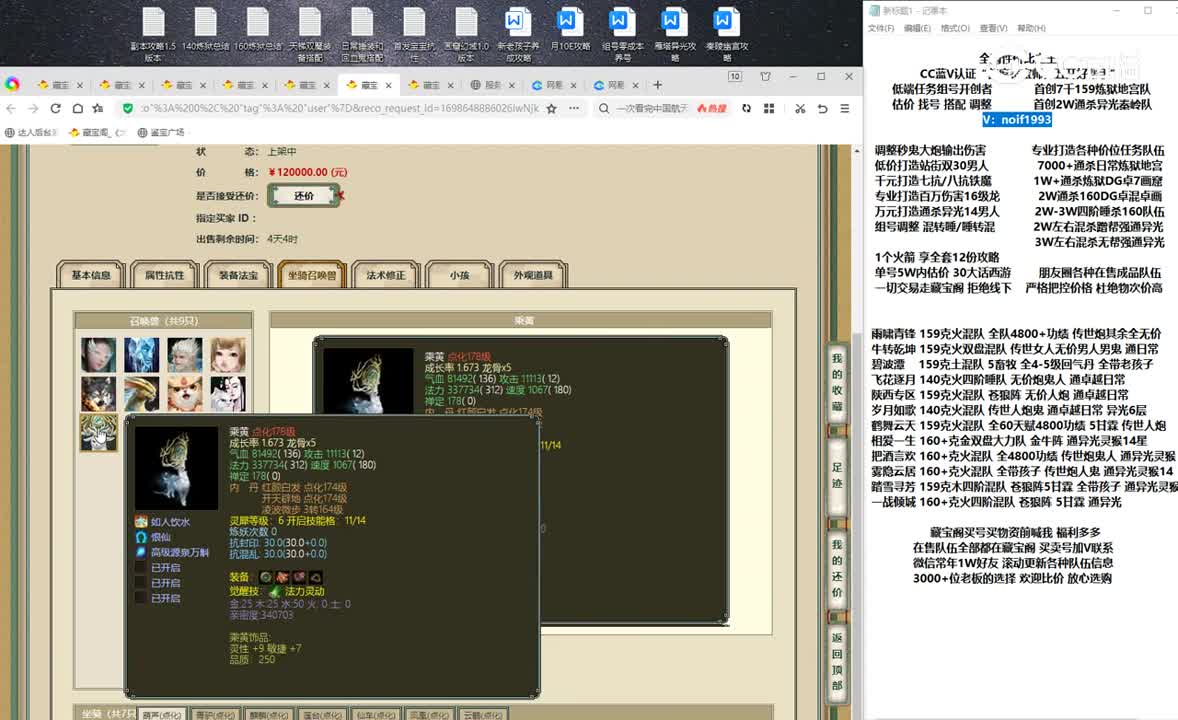The height and width of the screenshot is (720, 1178).
Task: Open the 月10E攻略 WPS document
Action: (x=569, y=30)
